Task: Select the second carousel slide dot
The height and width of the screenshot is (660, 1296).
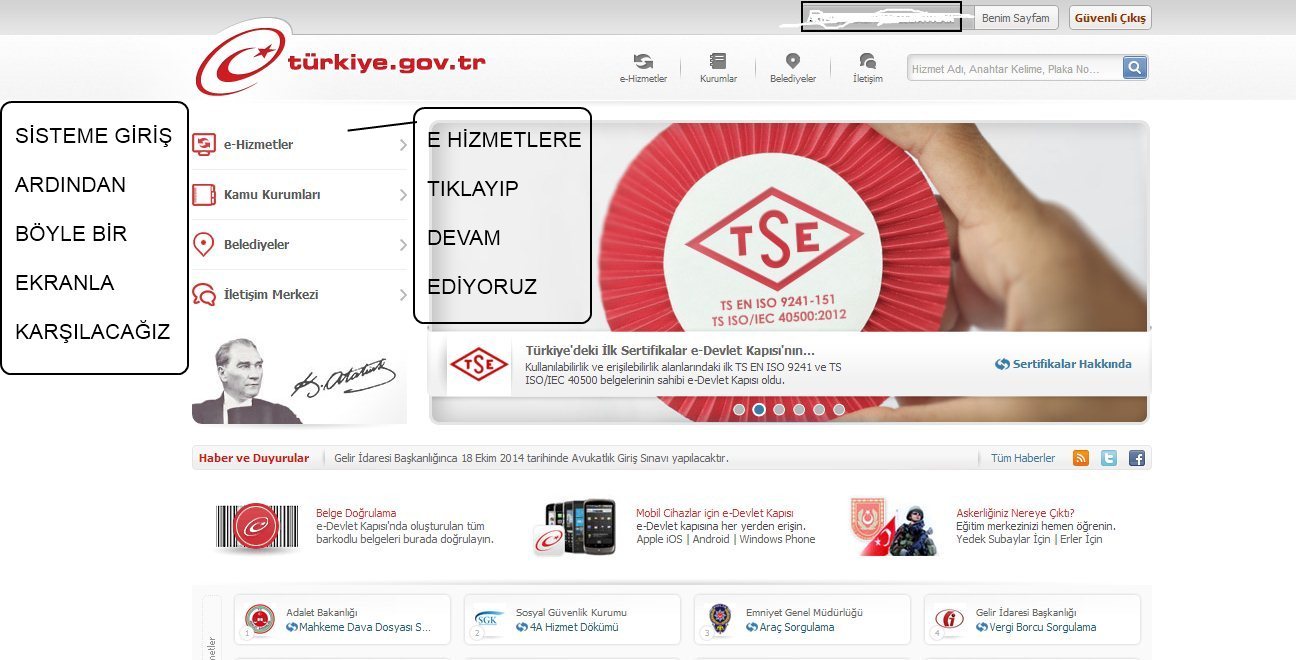Action: point(759,409)
